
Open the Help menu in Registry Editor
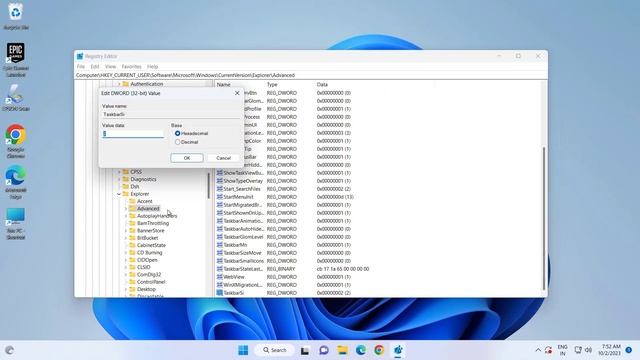[x=152, y=67]
